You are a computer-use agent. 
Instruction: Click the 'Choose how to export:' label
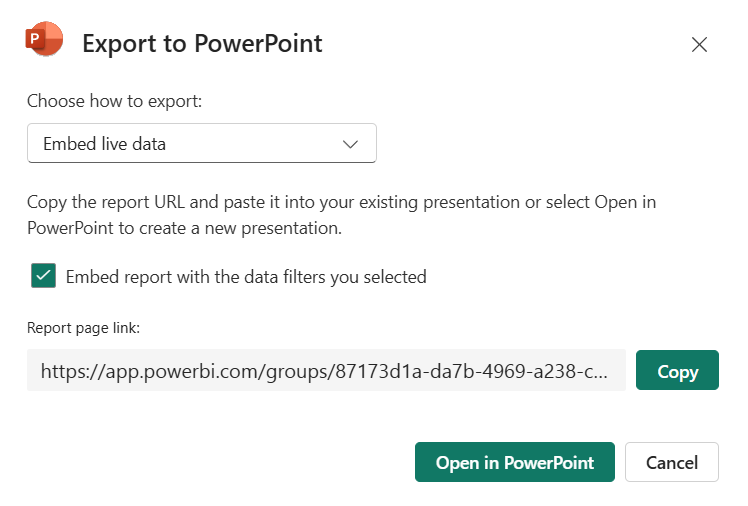114,101
